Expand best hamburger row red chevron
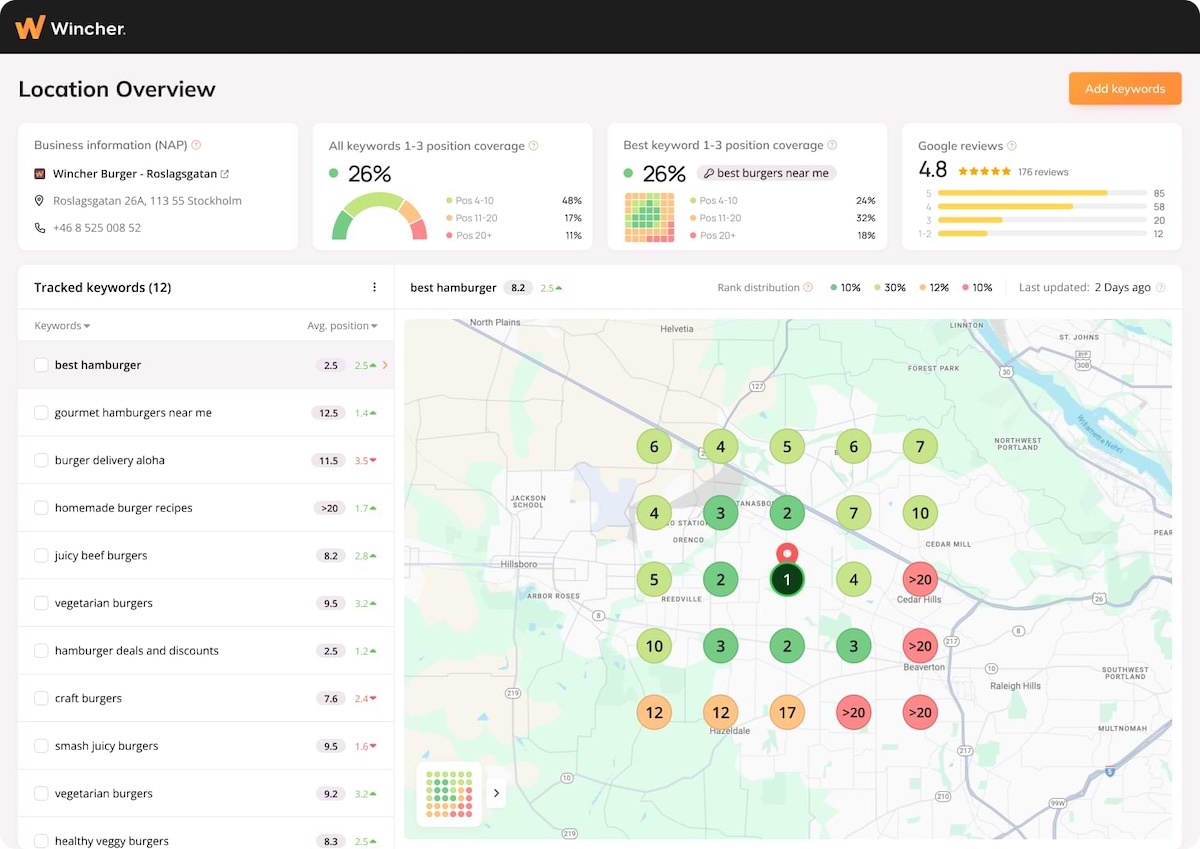The height and width of the screenshot is (849, 1200). [385, 365]
